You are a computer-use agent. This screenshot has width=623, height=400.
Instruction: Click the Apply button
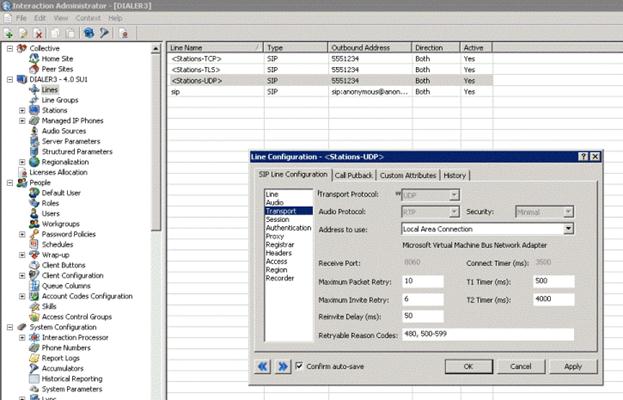(573, 367)
